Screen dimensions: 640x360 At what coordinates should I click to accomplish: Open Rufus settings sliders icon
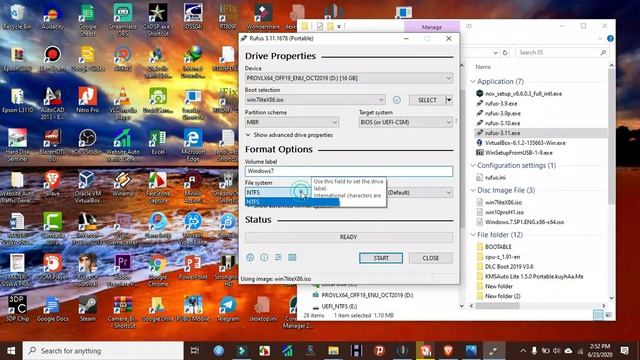pos(278,258)
